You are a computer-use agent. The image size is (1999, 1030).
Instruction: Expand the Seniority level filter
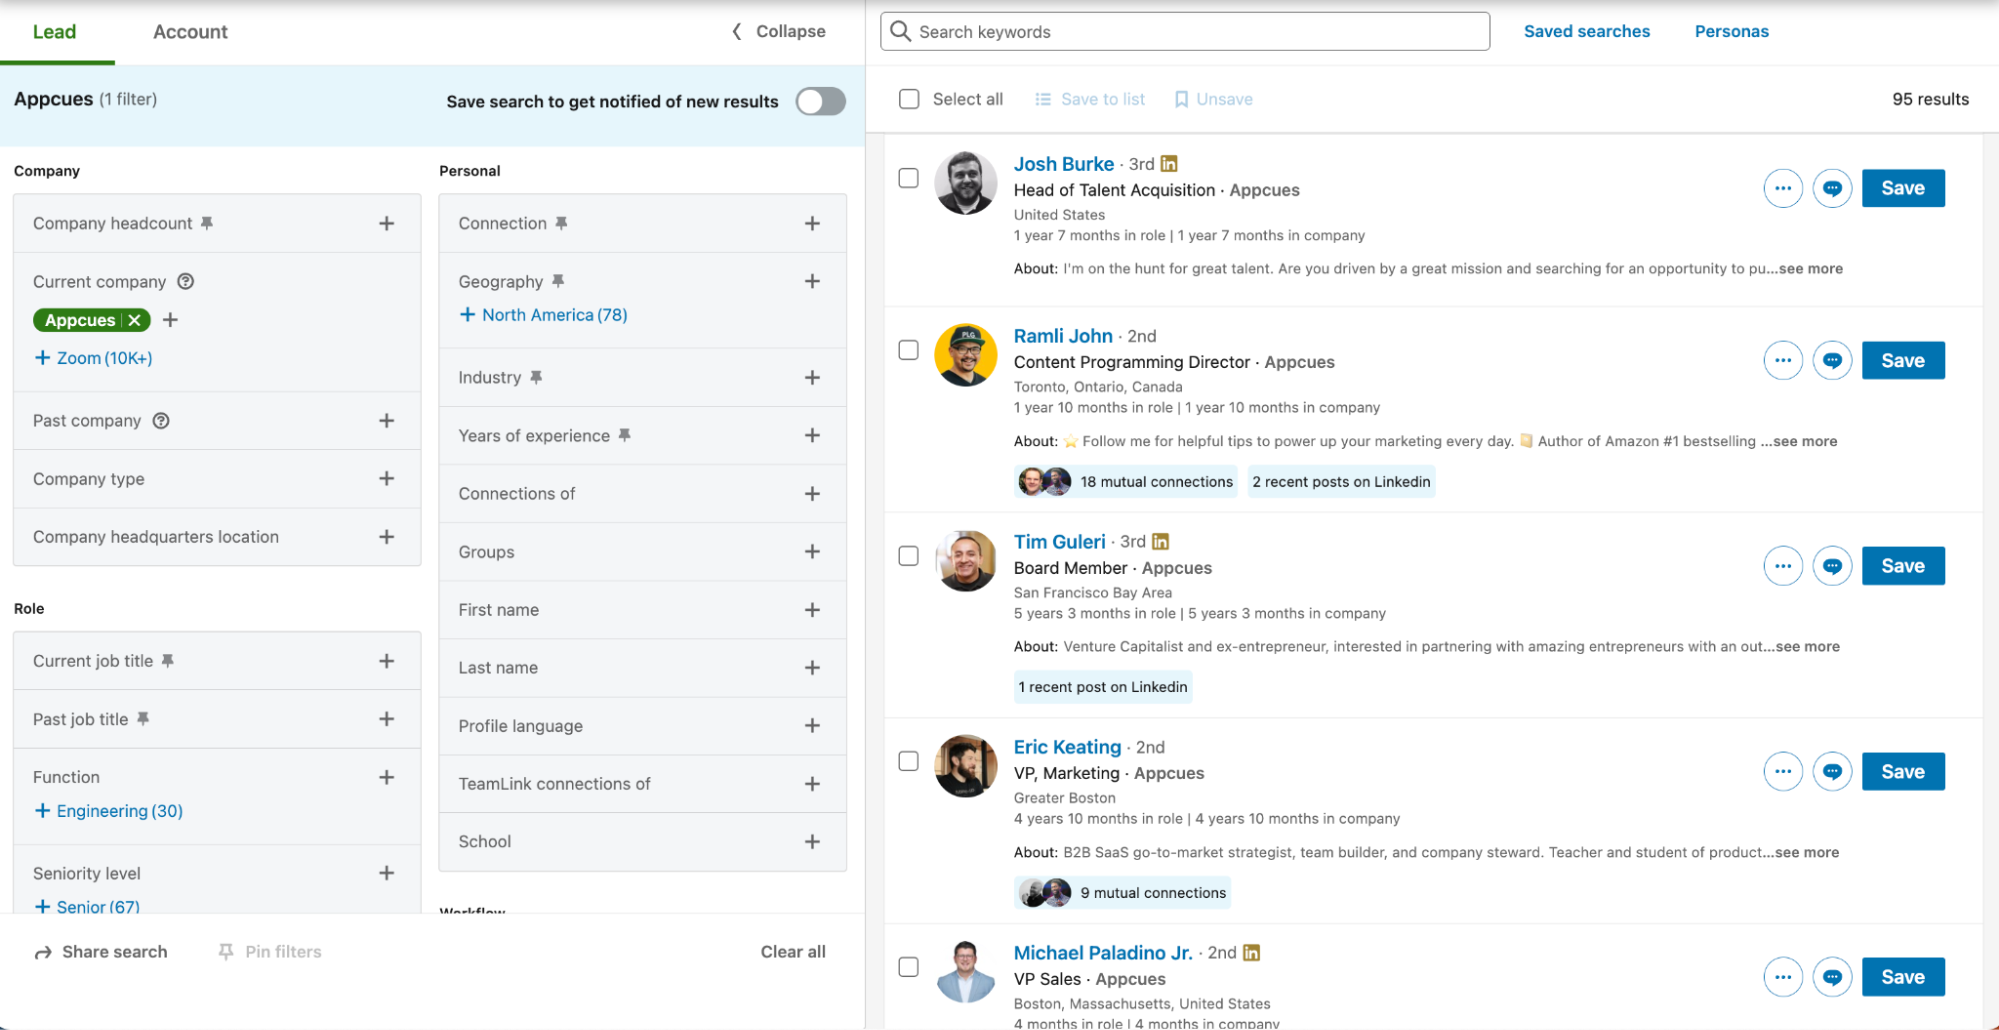[x=387, y=873]
